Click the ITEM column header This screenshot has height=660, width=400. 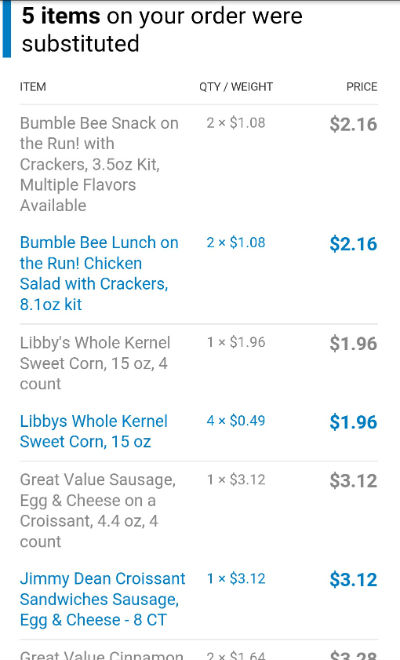point(33,87)
